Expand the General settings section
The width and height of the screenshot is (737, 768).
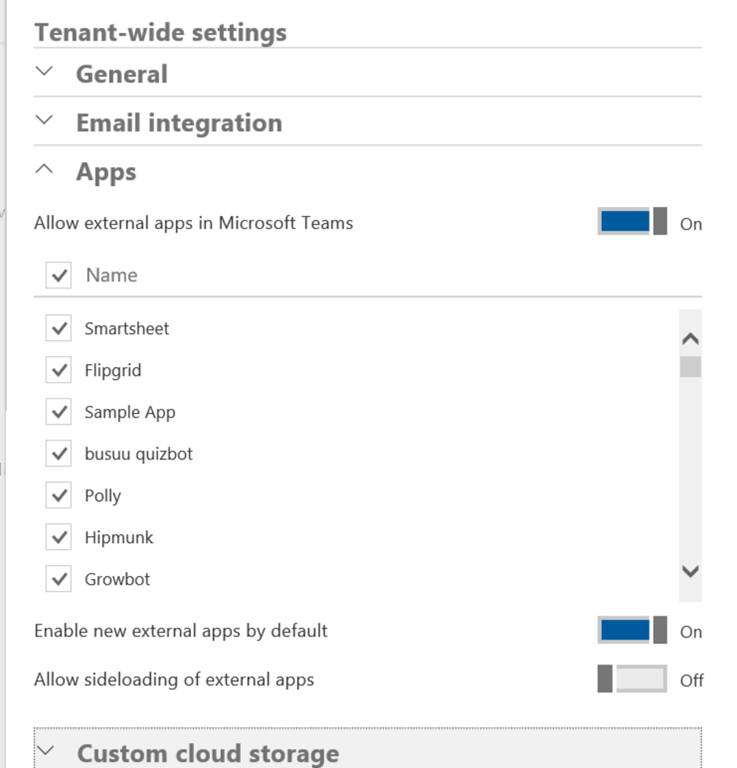tap(43, 73)
